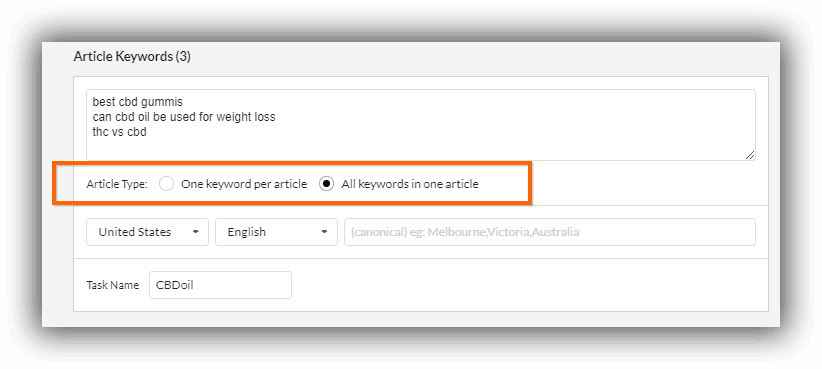Click the caret arrow beside English

pos(325,232)
